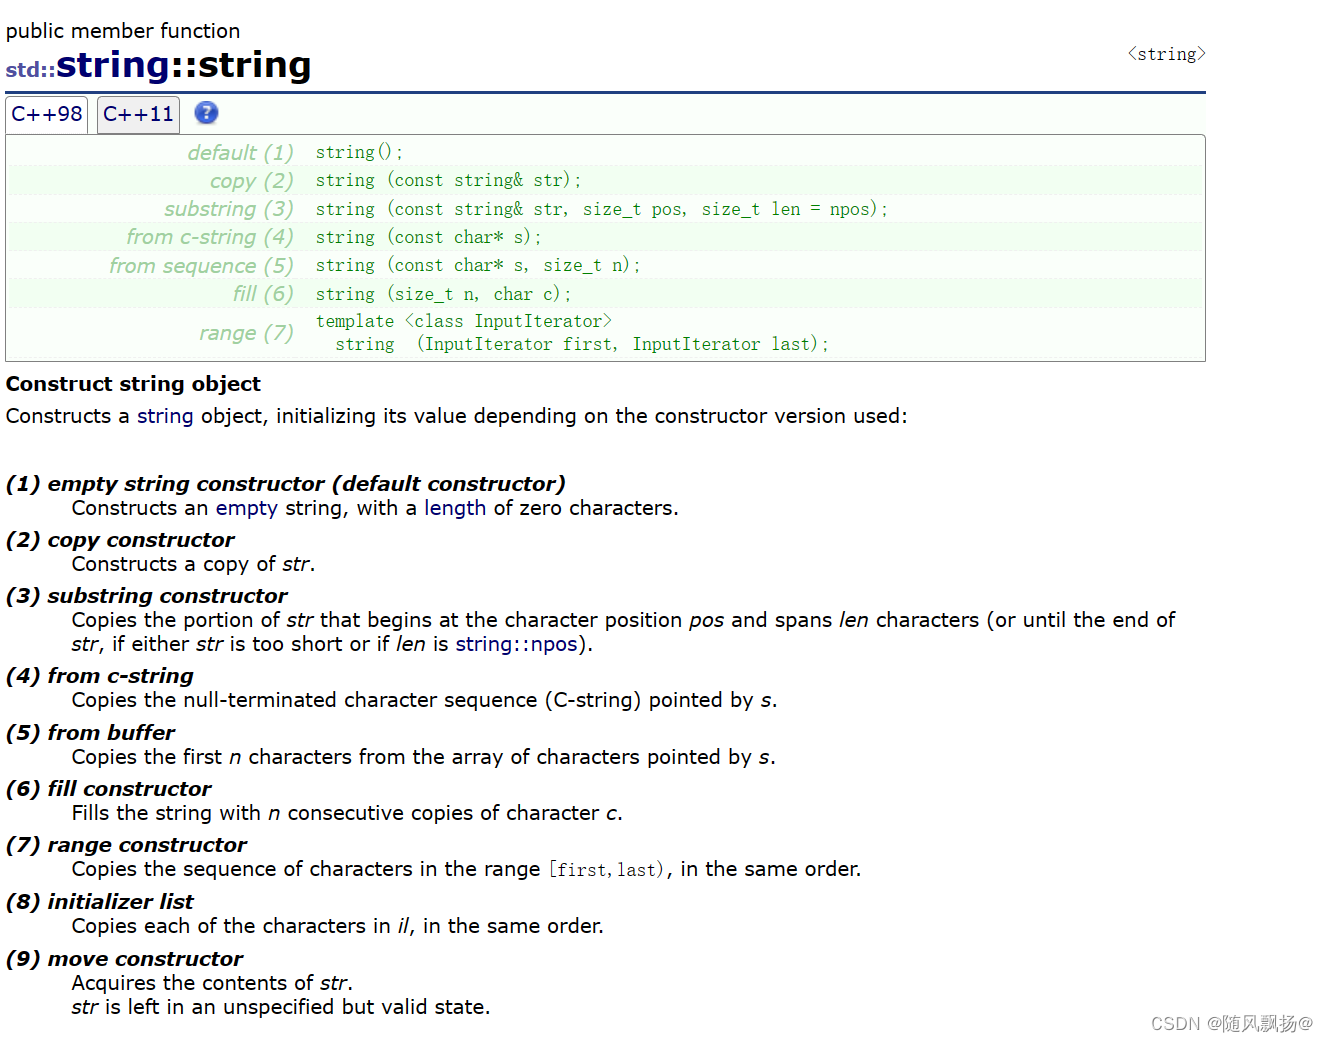The width and height of the screenshot is (1328, 1042).
Task: Click heading '(1) empty string constructor (default constructor)'
Action: point(286,484)
